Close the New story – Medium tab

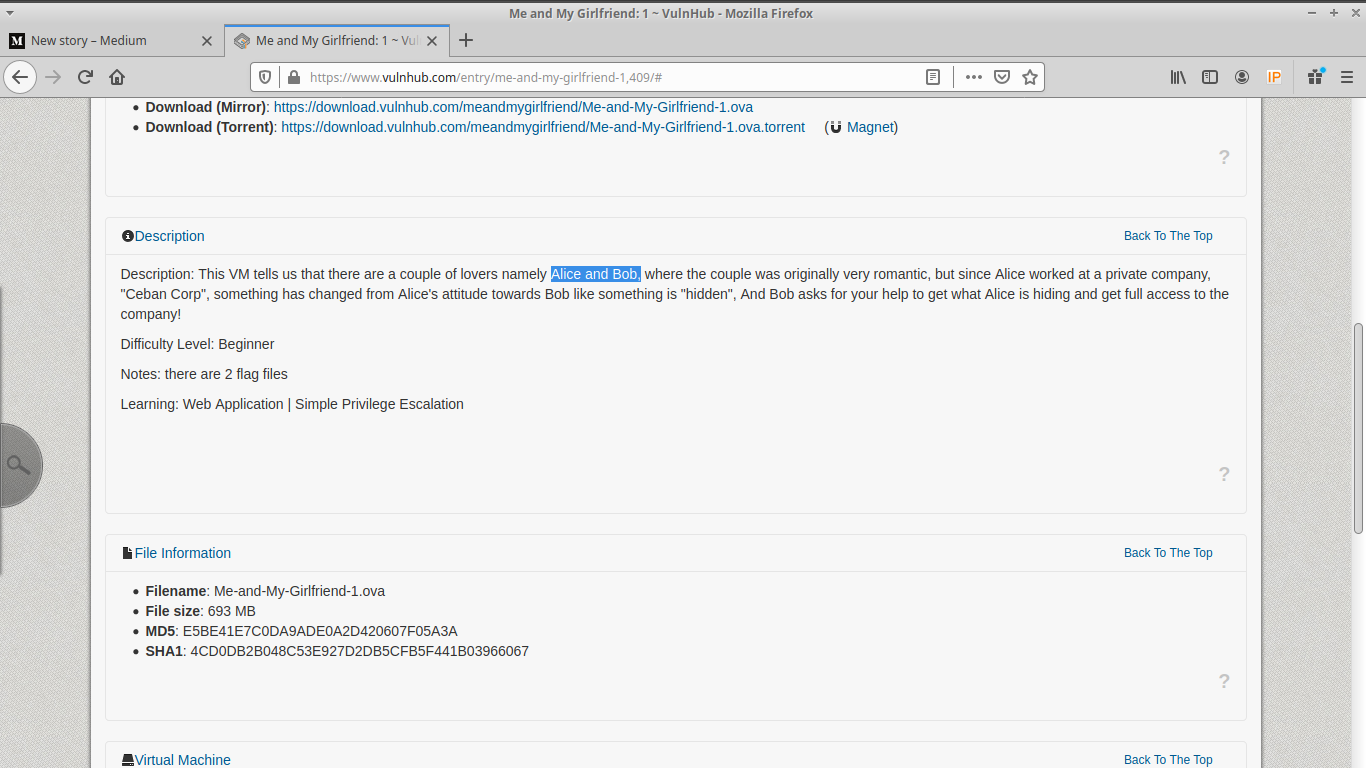click(x=207, y=41)
